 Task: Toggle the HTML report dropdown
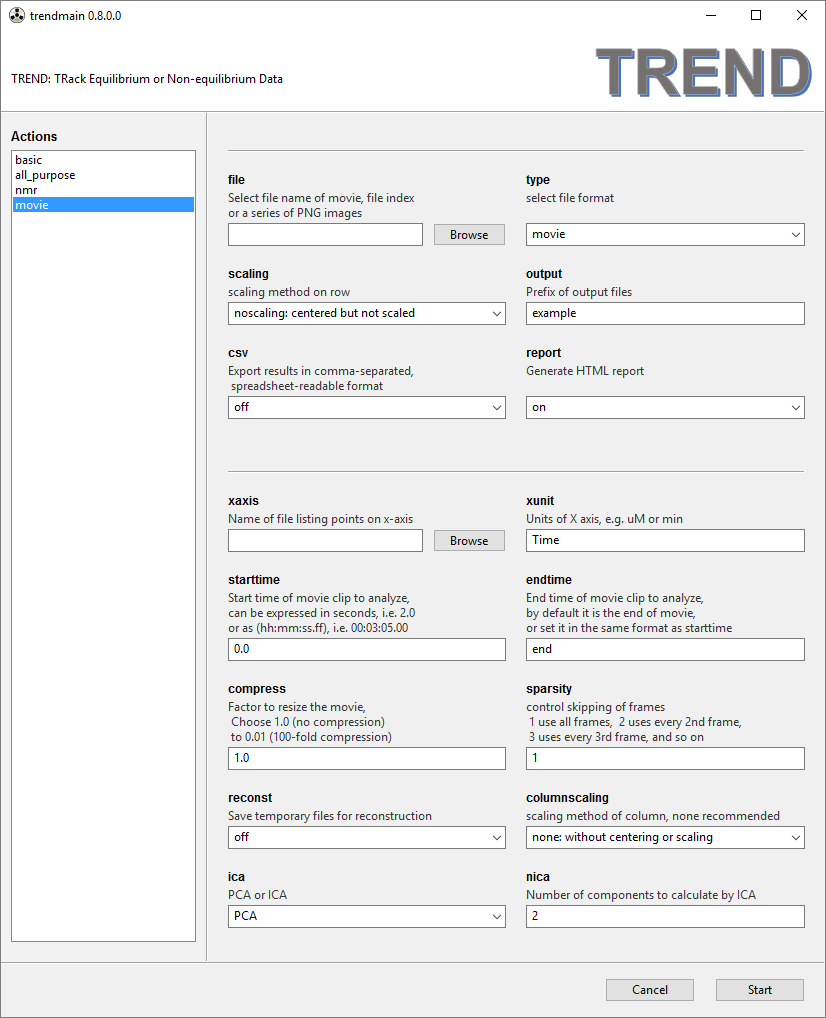point(665,407)
